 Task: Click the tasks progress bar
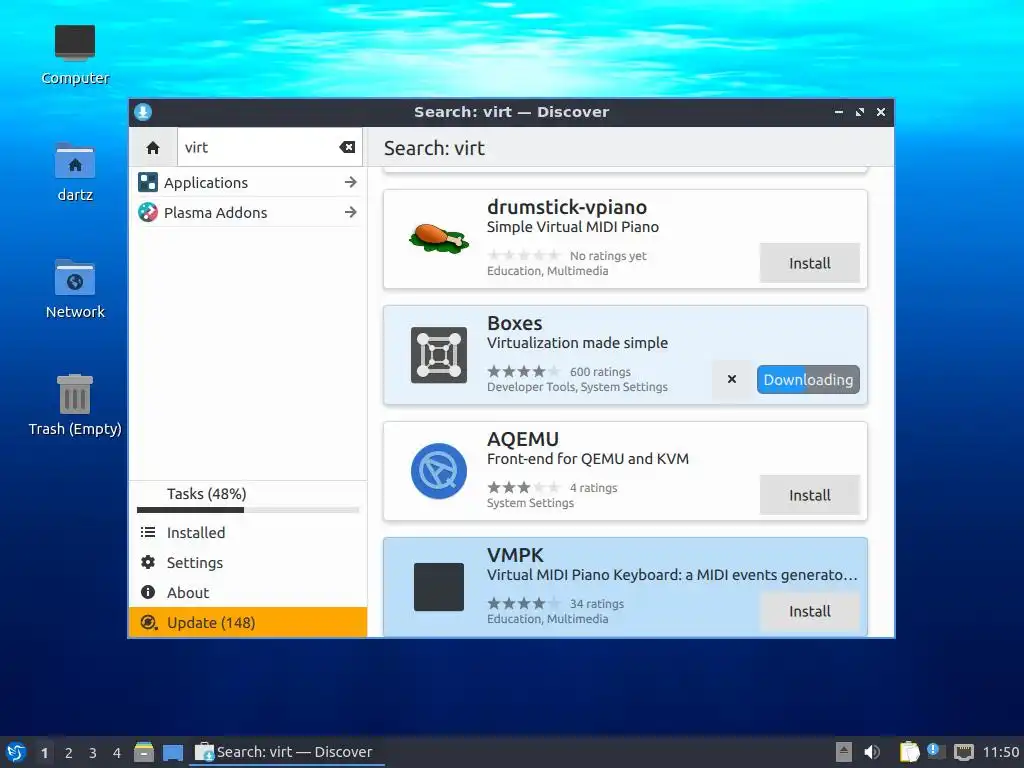tap(248, 510)
